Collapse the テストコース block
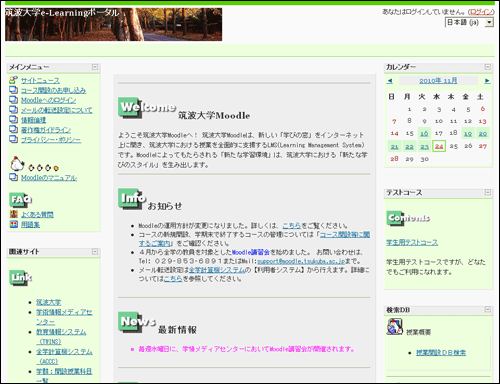This screenshot has height=384, width=500. (x=488, y=192)
